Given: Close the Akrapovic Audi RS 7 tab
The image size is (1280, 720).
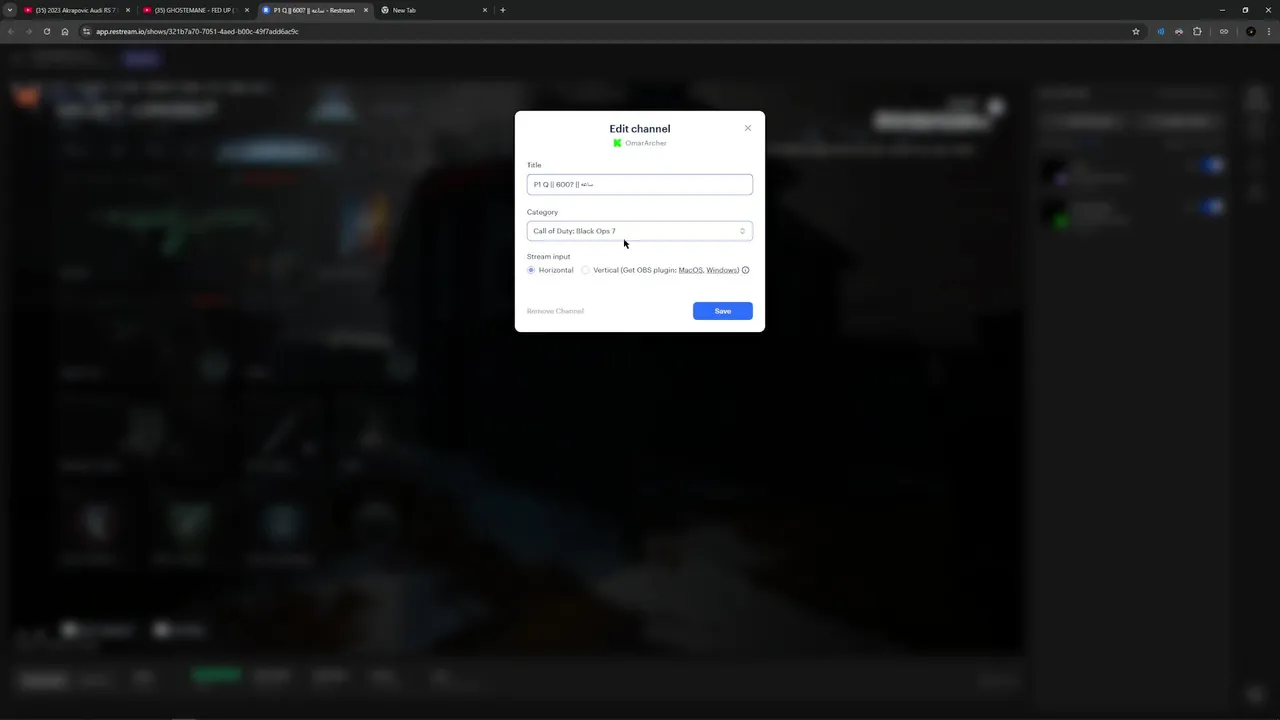Looking at the screenshot, I should click(128, 10).
